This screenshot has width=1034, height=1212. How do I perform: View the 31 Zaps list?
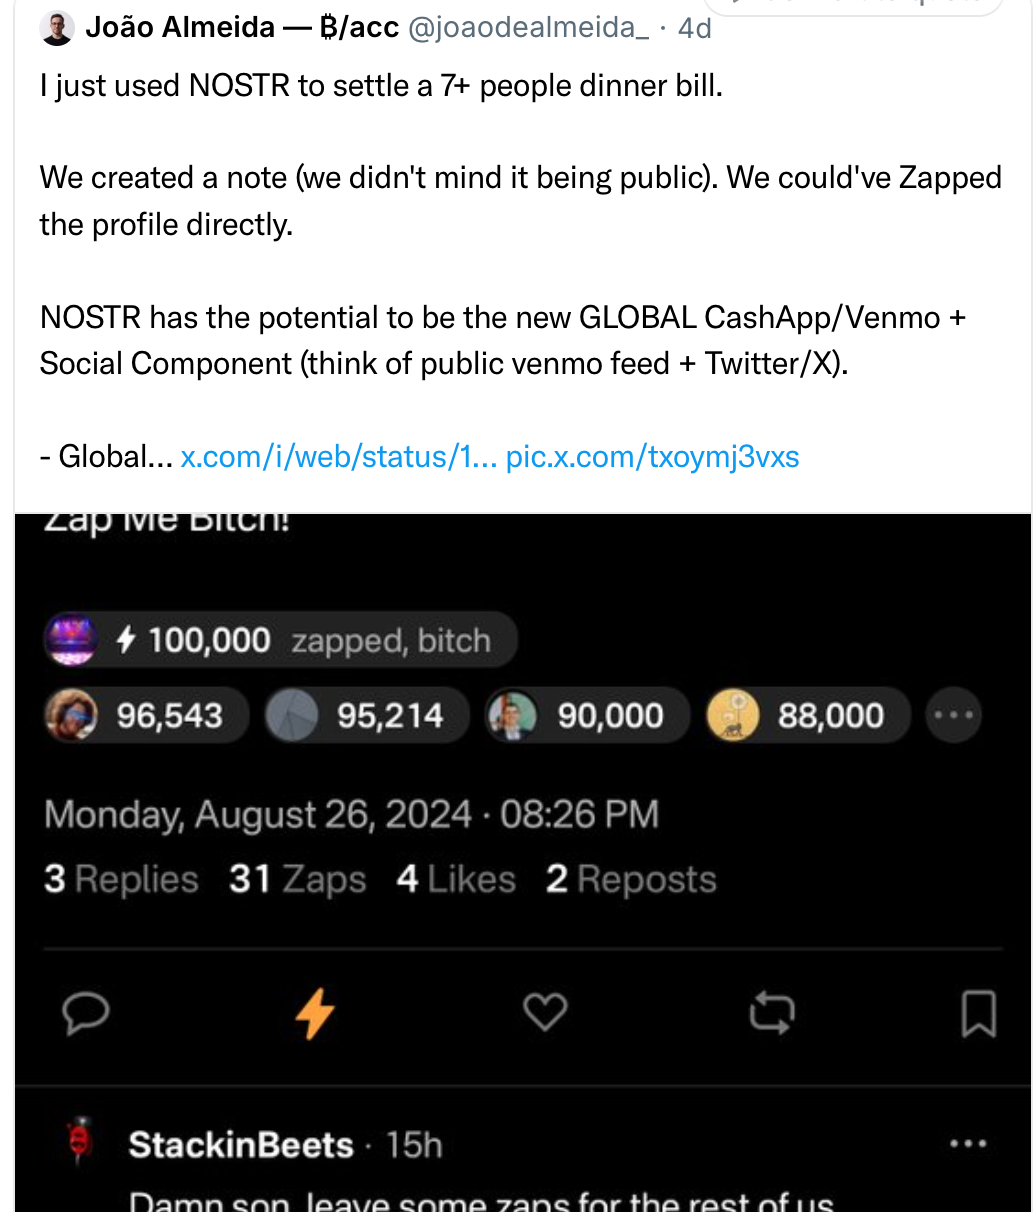(x=297, y=879)
